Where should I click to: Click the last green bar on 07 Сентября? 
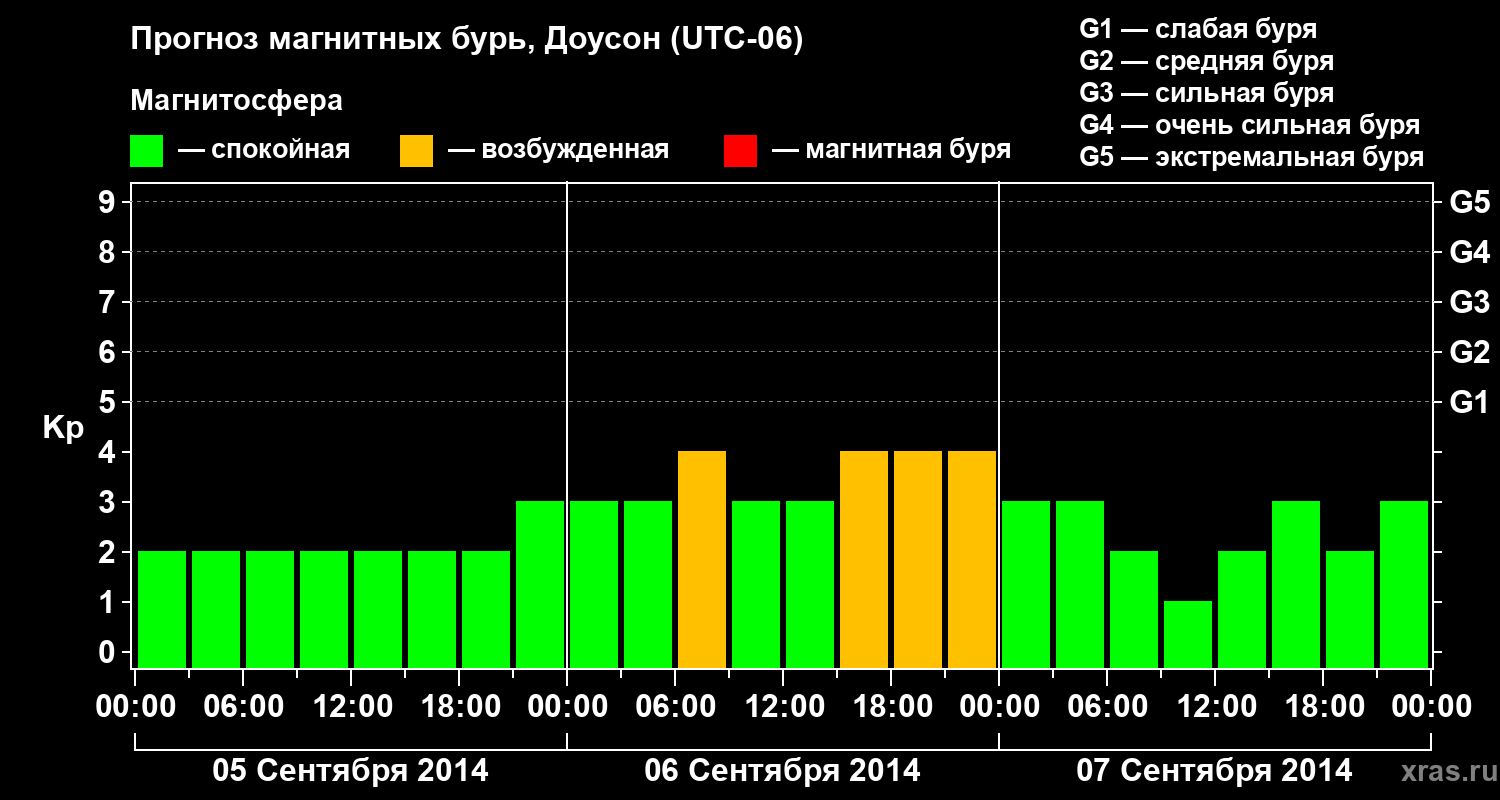pyautogui.click(x=1404, y=584)
